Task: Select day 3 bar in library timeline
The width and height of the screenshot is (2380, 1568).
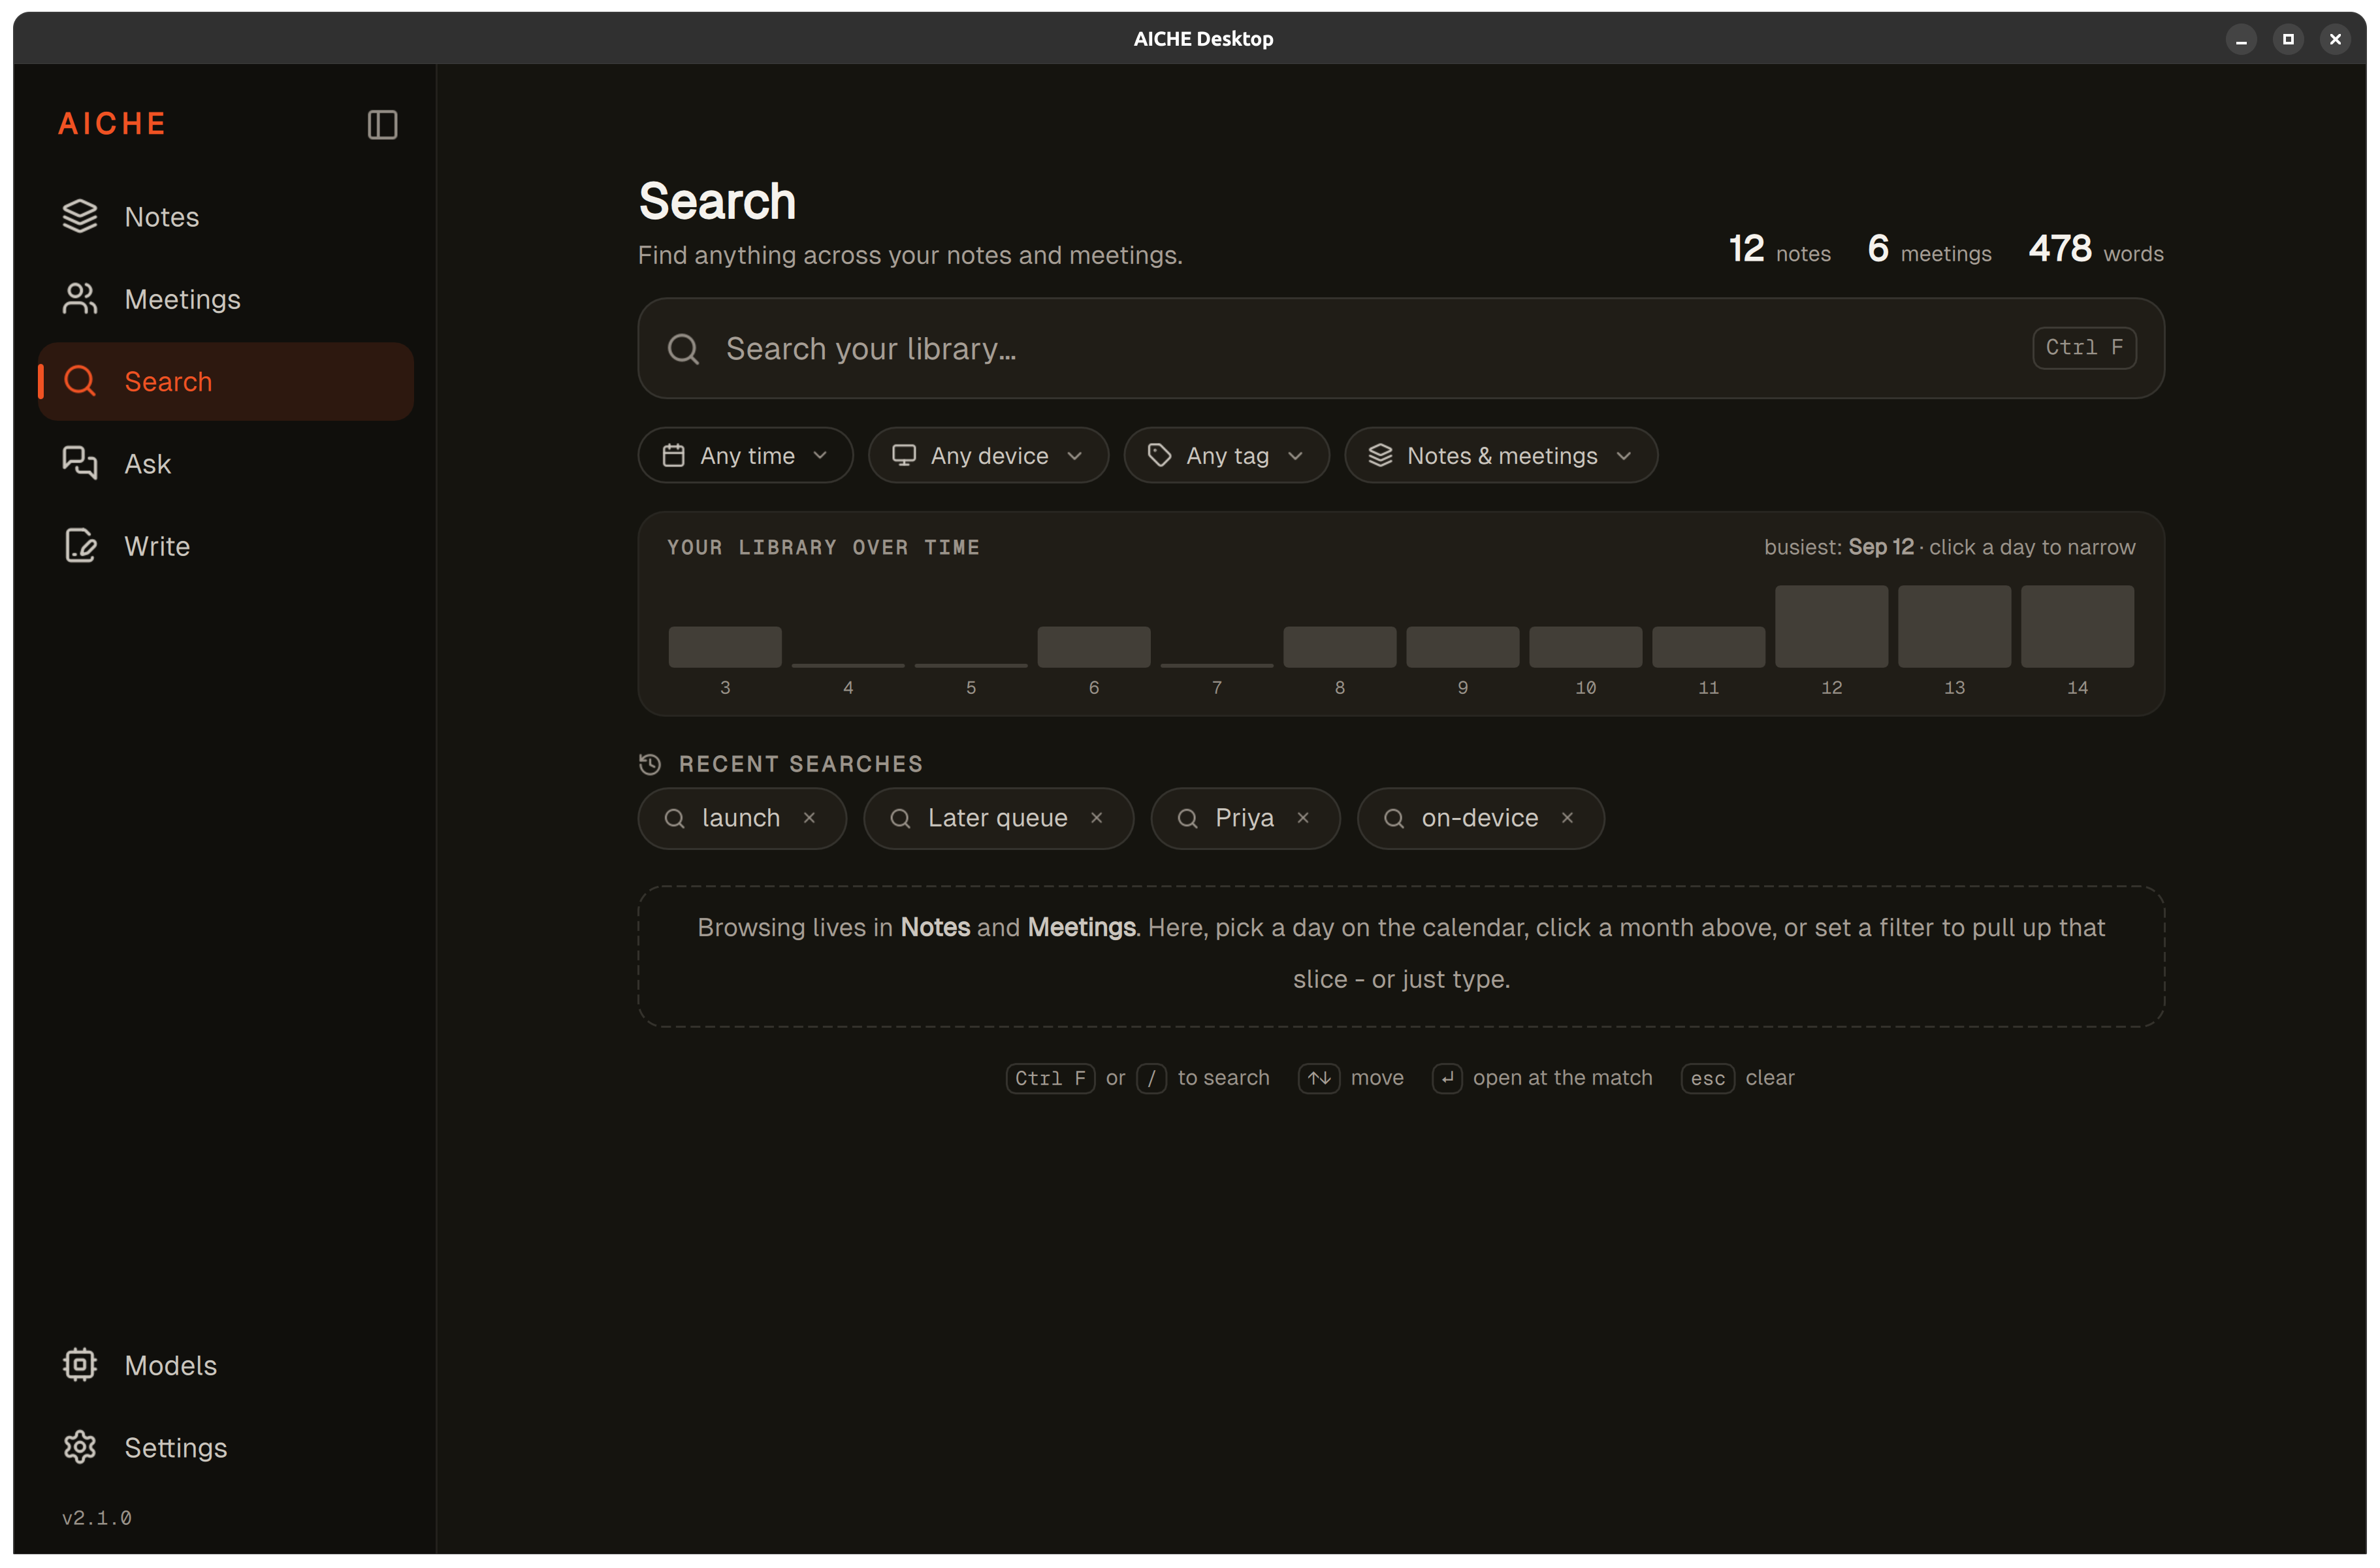Action: (725, 647)
